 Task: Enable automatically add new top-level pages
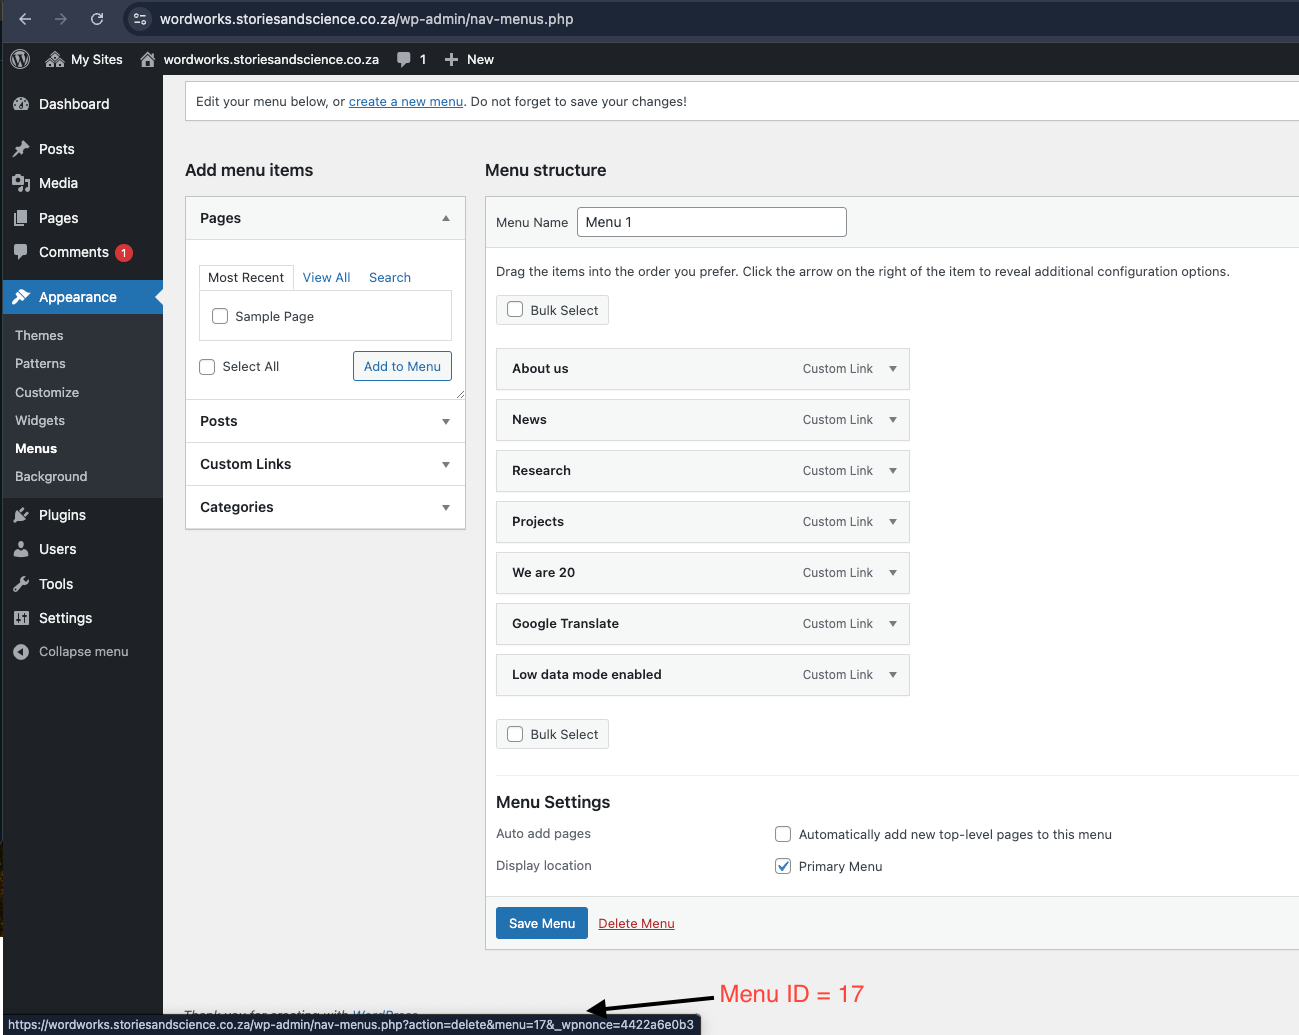coord(783,834)
